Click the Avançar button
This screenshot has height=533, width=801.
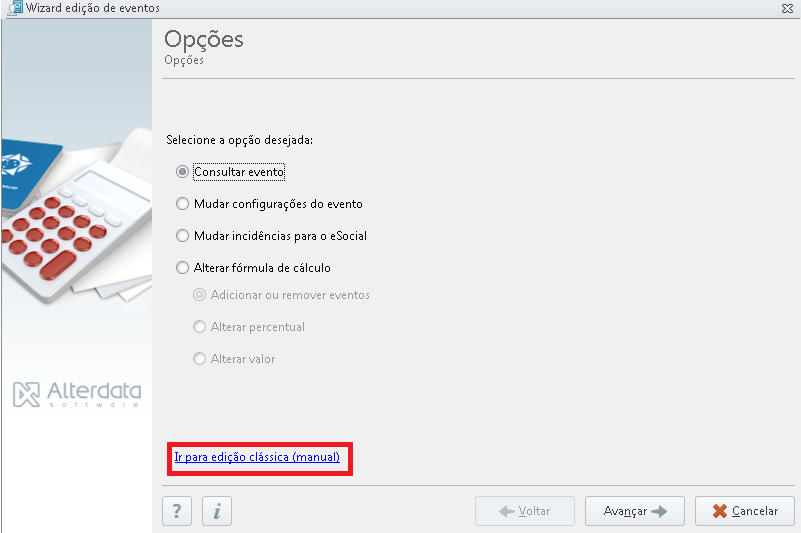[634, 511]
